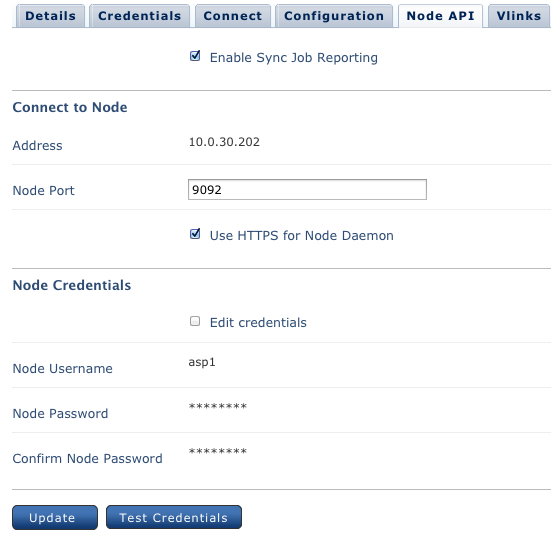This screenshot has width=551, height=533.
Task: Select the Connect tab
Action: pyautogui.click(x=233, y=16)
